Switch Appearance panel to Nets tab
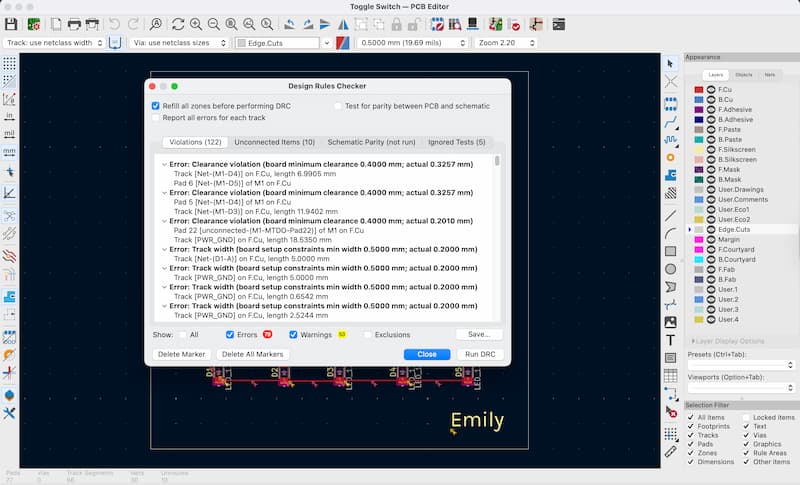Screen dimensions: 800x485 [x=770, y=75]
